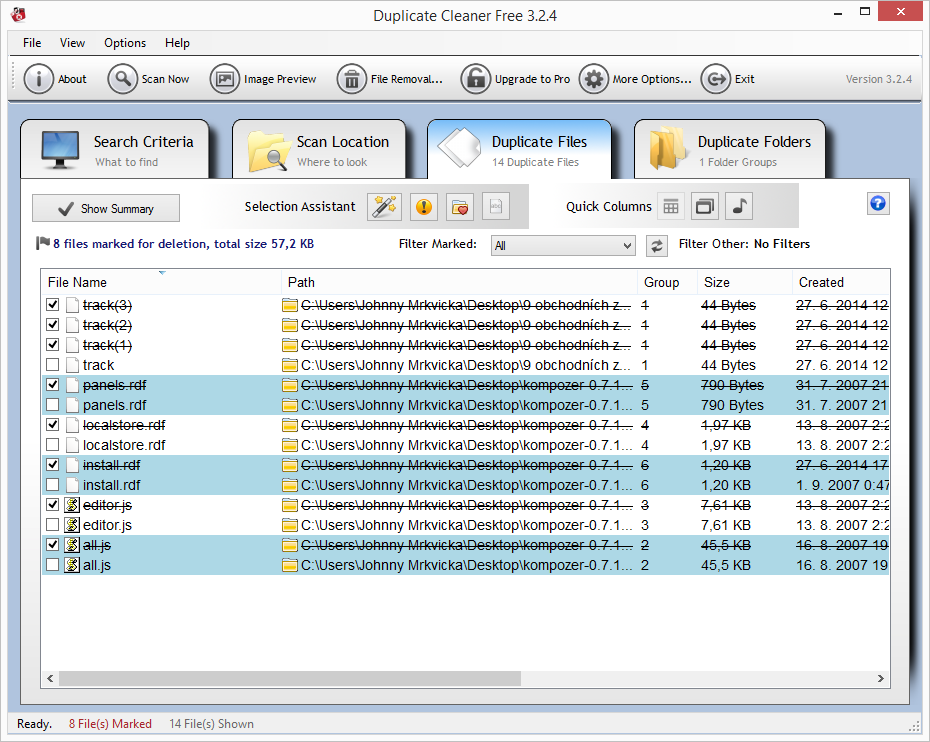Screen dimensions: 930x742
Task: Sort by the File Name column header
Action: (x=161, y=282)
